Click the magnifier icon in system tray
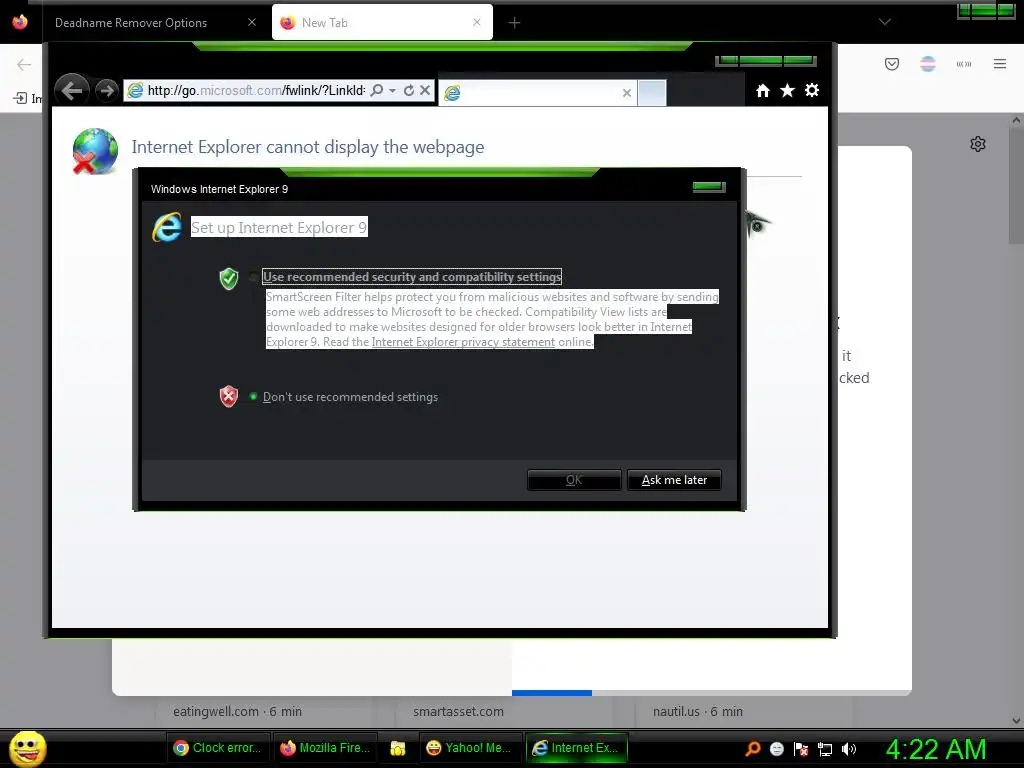 point(753,749)
